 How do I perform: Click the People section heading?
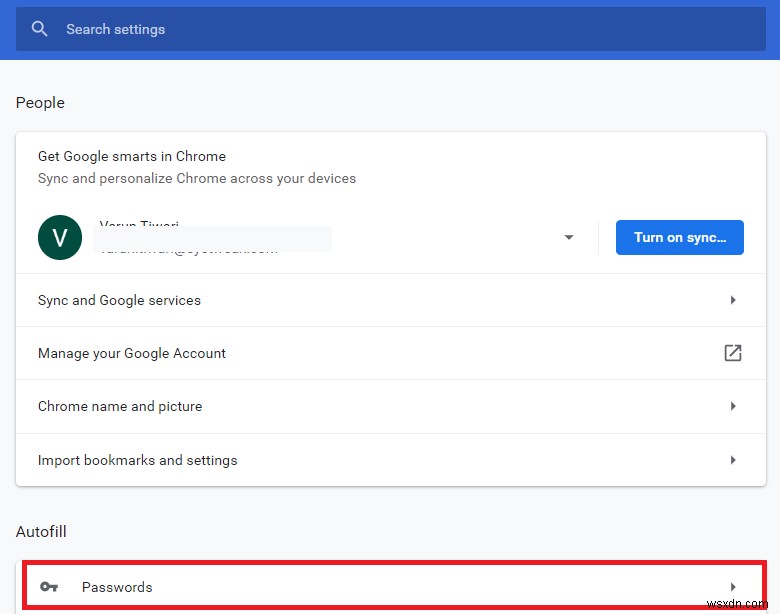pyautogui.click(x=40, y=103)
